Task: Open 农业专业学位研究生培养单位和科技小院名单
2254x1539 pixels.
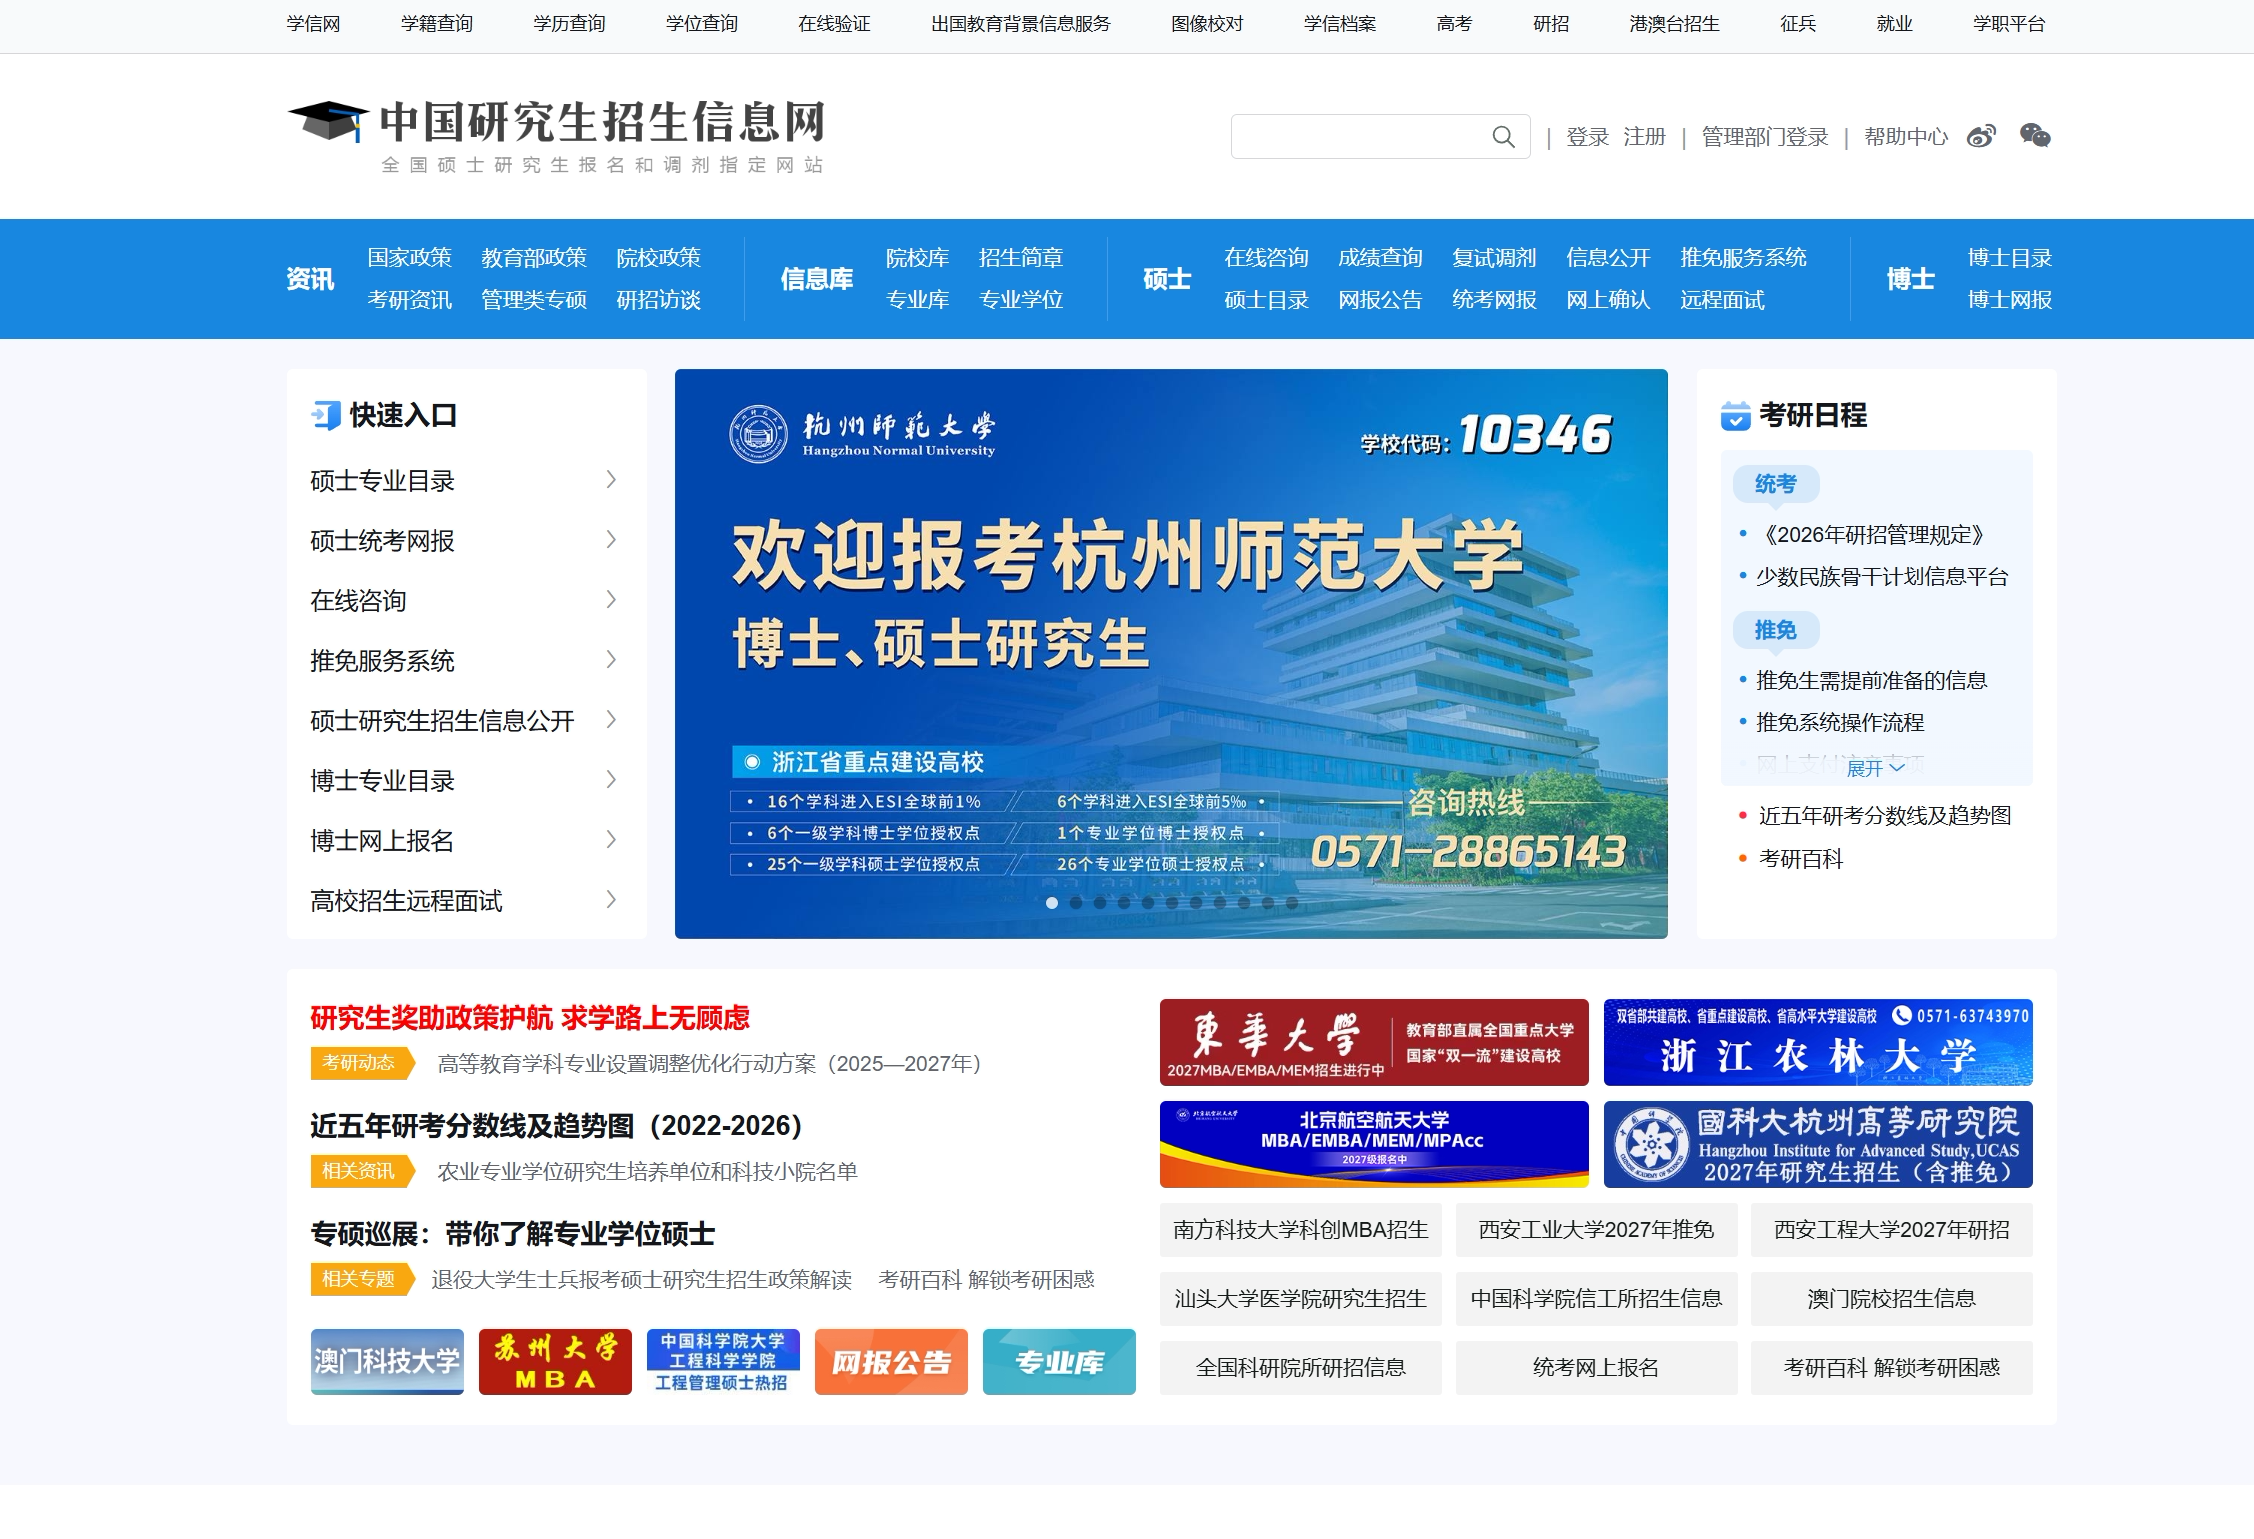Action: [x=647, y=1172]
